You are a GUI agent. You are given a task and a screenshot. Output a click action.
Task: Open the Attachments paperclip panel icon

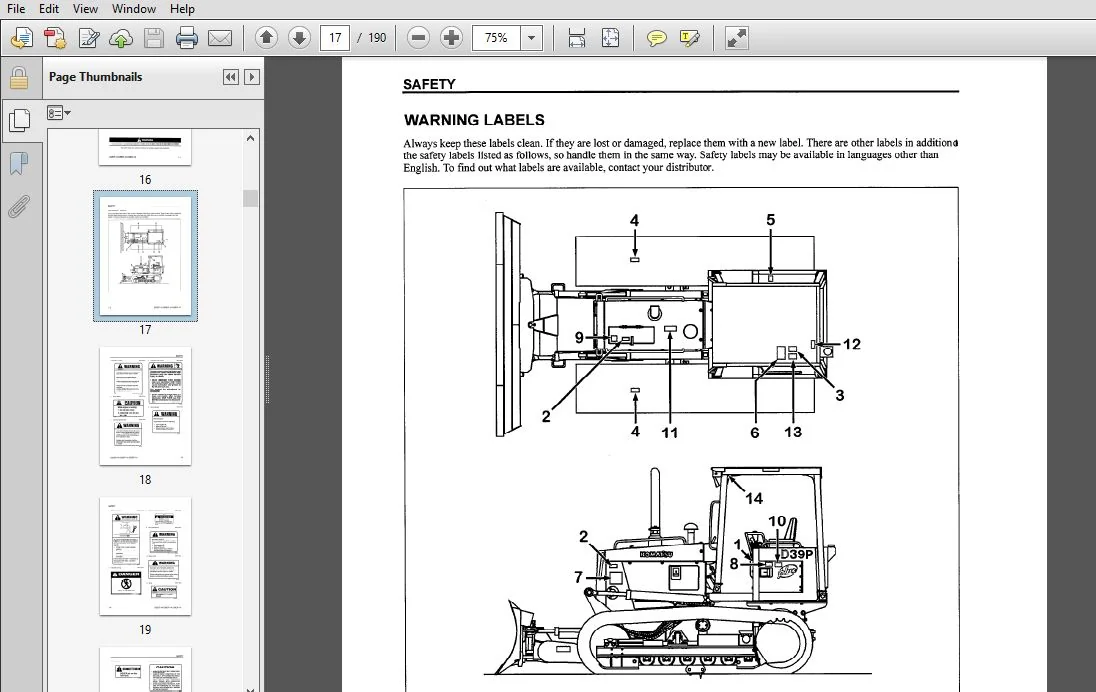point(19,206)
